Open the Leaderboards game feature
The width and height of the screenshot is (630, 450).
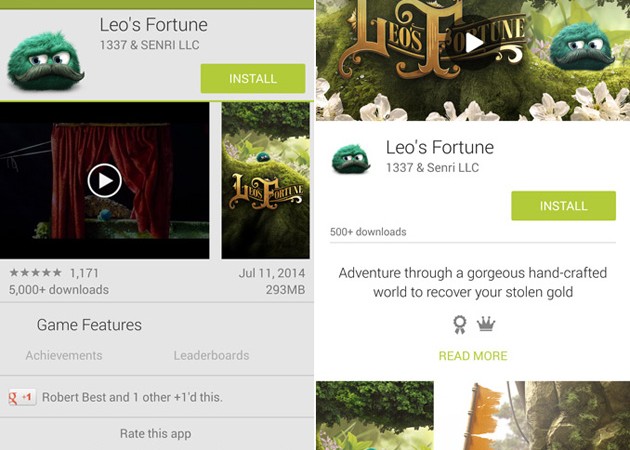211,355
